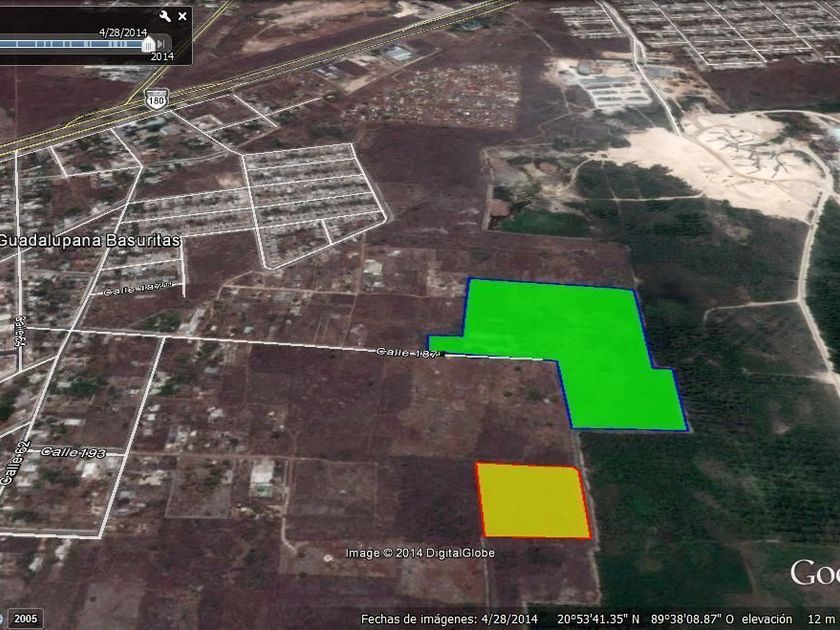Click the Google Earth logo watermark
The width and height of the screenshot is (840, 630).
click(x=814, y=574)
